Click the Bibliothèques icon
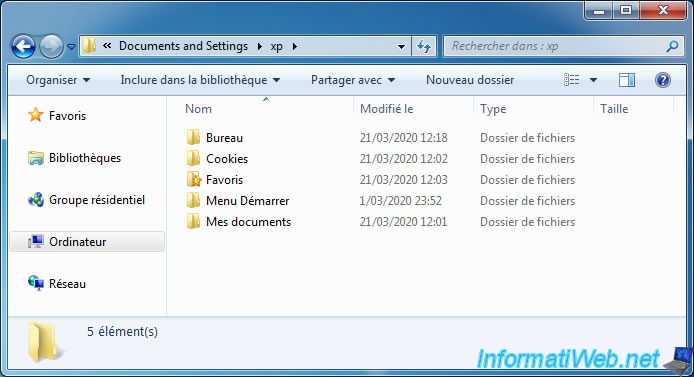The width and height of the screenshot is (694, 377). pos(35,158)
